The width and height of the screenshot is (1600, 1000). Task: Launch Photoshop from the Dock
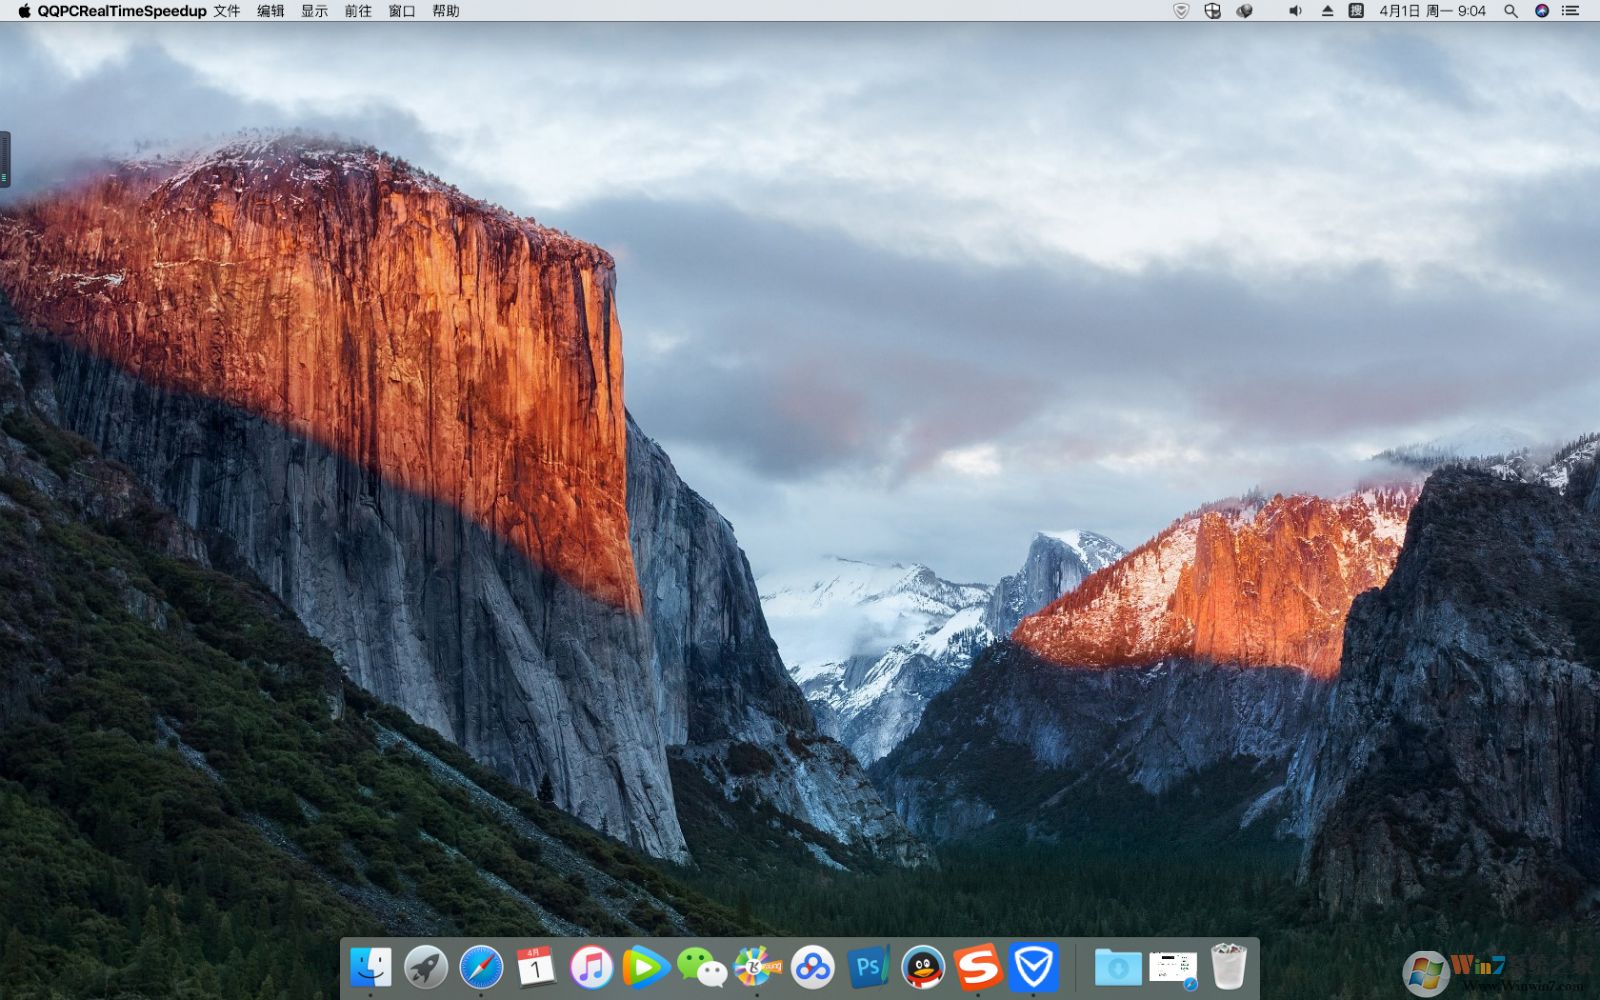(x=868, y=967)
